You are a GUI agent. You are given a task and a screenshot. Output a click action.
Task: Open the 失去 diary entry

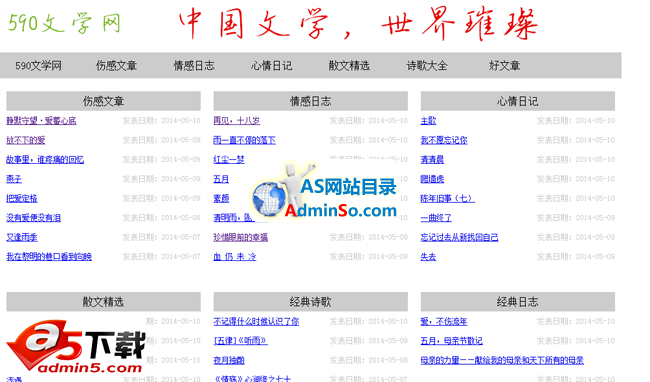pyautogui.click(x=428, y=257)
